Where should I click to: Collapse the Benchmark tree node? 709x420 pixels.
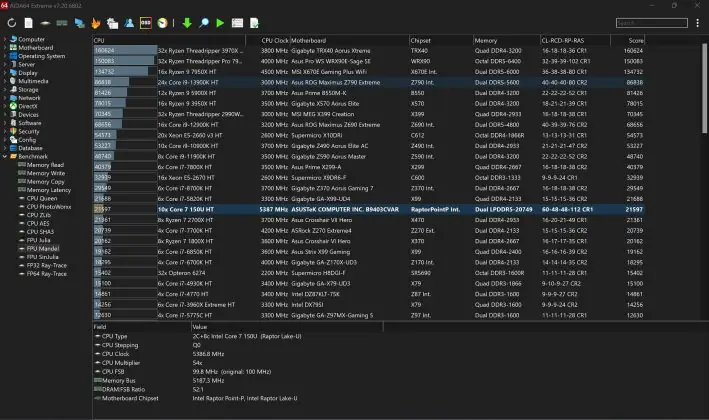(5, 156)
